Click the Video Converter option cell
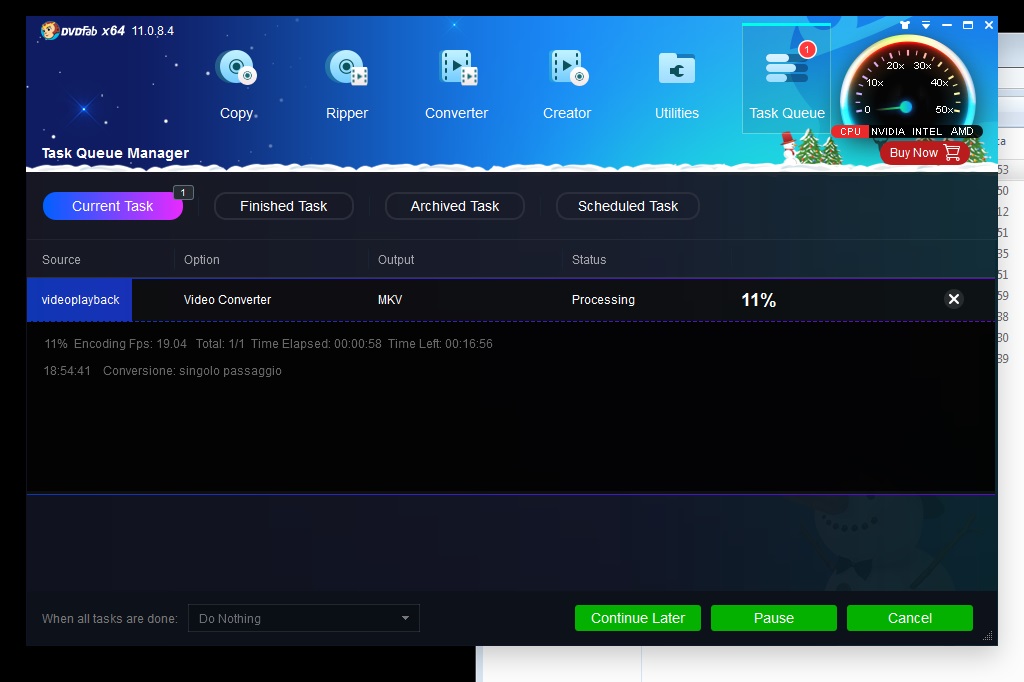Viewport: 1024px width, 682px height. pos(227,300)
